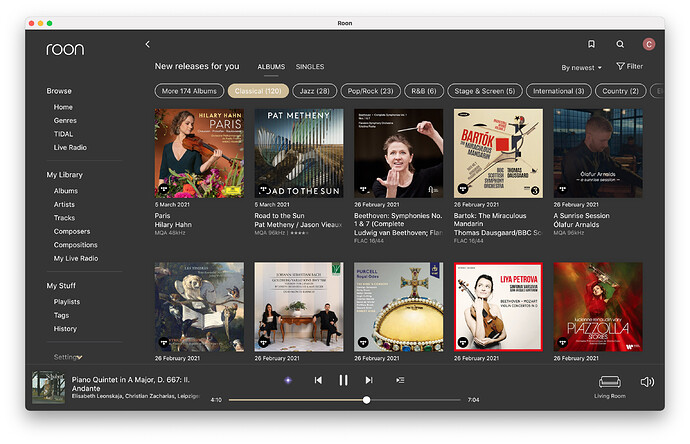This screenshot has height=444, width=690.
Task: Click the Paris album title
Action: pyautogui.click(x=162, y=216)
